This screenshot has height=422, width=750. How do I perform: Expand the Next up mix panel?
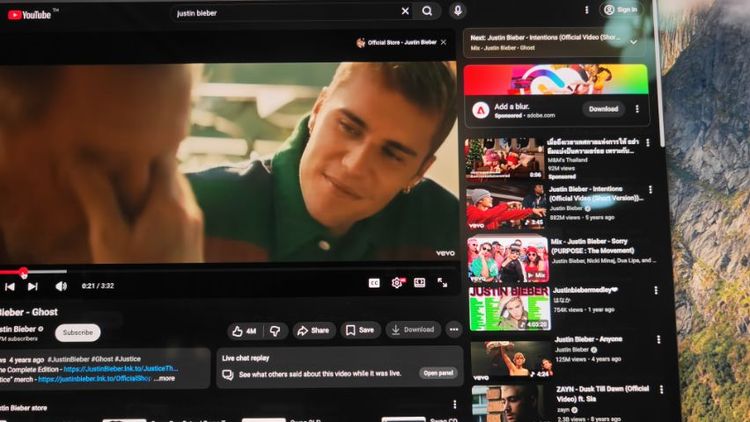click(x=633, y=43)
